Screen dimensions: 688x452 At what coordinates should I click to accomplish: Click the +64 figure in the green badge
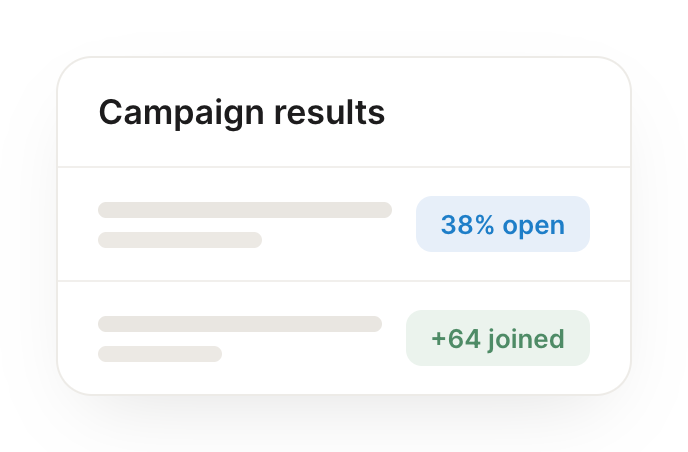(x=456, y=339)
